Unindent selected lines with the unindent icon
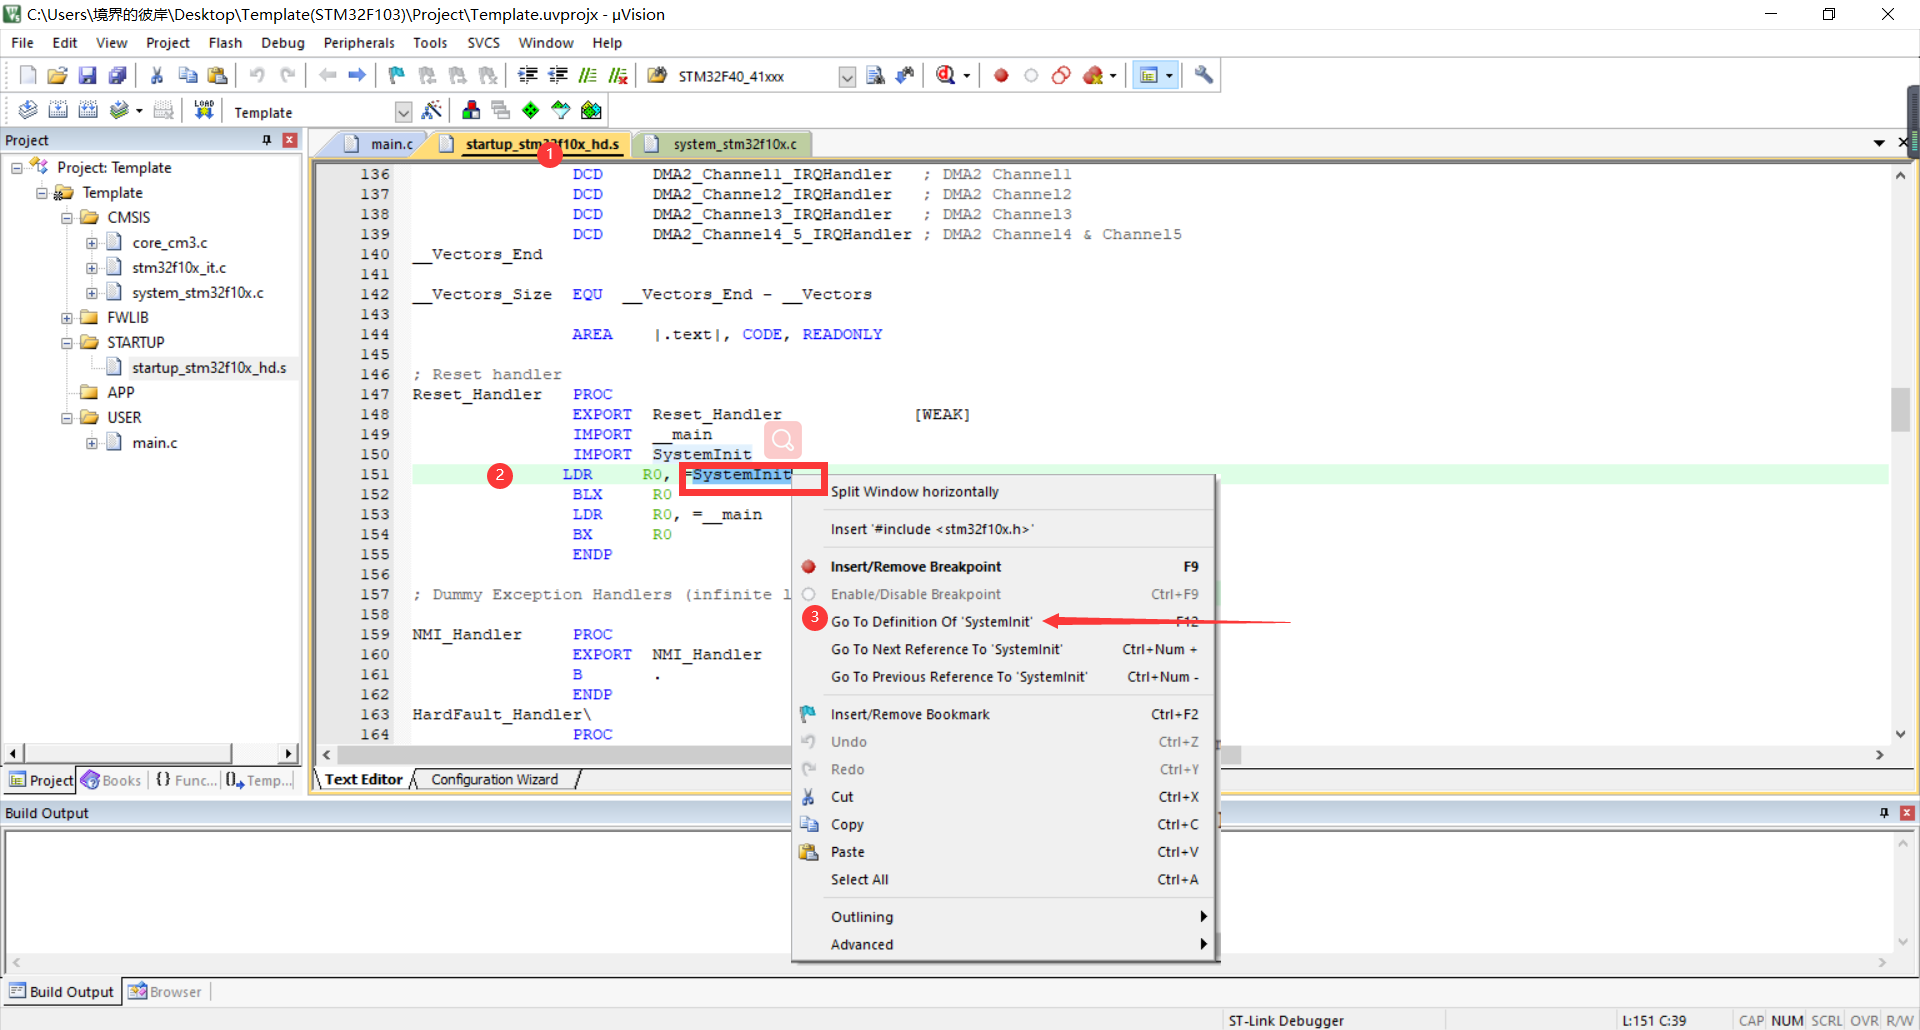Viewport: 1920px width, 1030px height. 558,75
